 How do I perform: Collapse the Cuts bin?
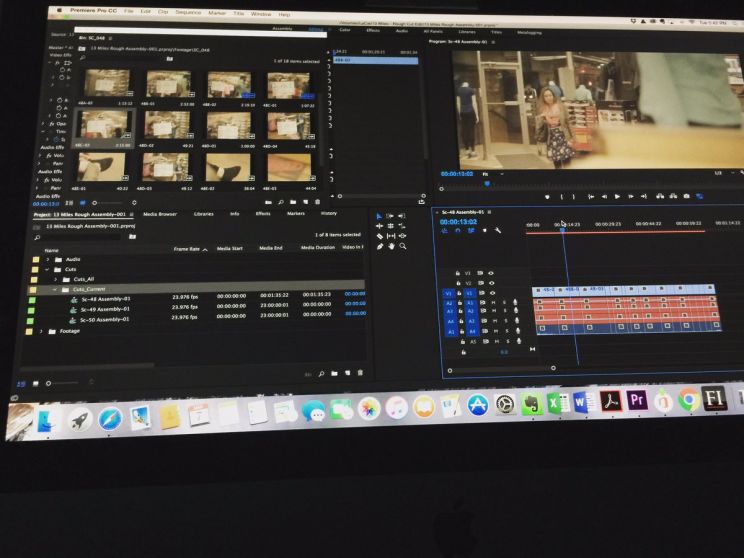(x=47, y=269)
